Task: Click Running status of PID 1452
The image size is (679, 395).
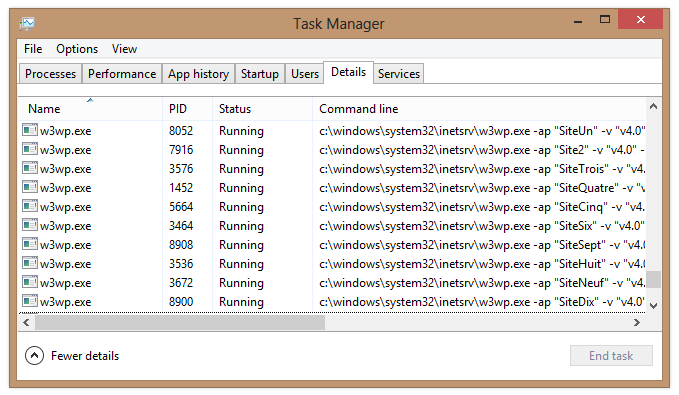Action: pos(241,188)
